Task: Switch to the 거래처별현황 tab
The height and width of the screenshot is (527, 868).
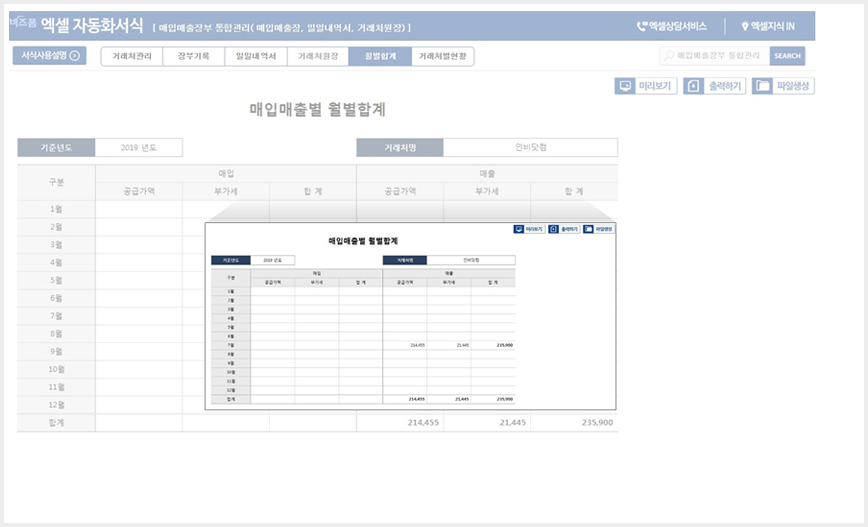Action: pyautogui.click(x=442, y=56)
